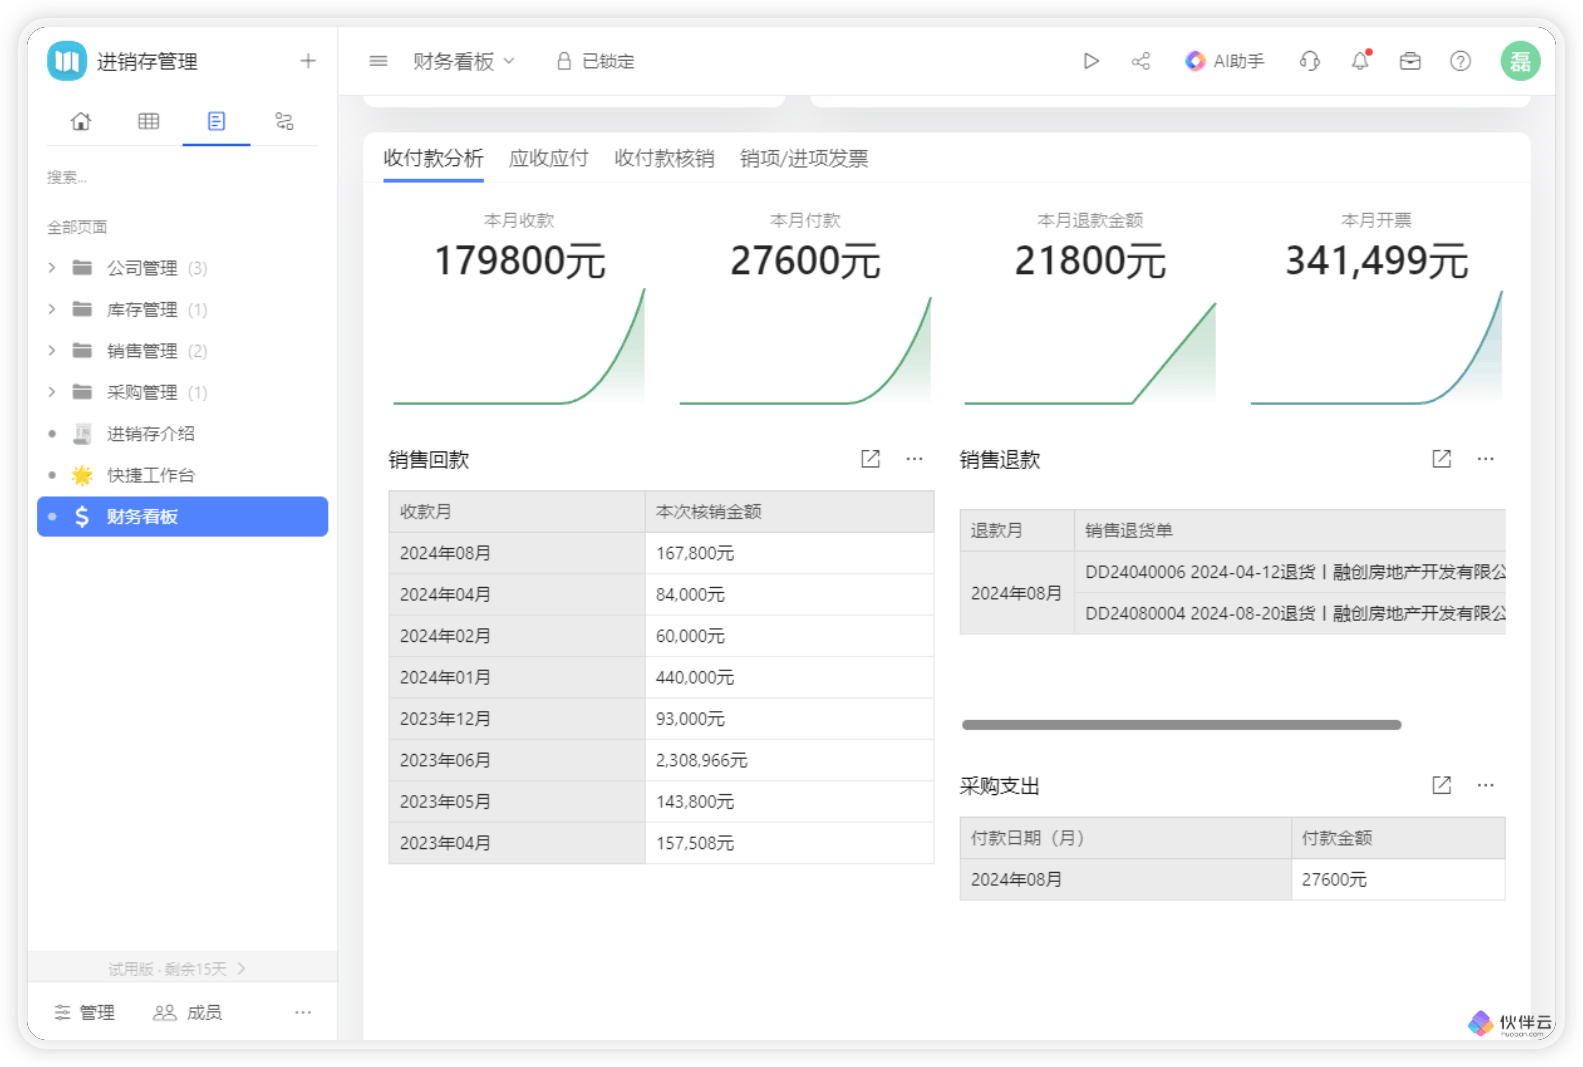Viewport: 1583px width, 1067px height.
Task: Click the DD24040006 return order entry
Action: click(1290, 572)
